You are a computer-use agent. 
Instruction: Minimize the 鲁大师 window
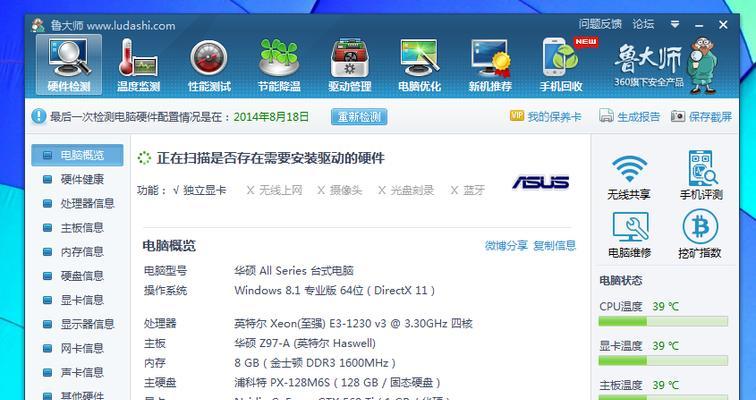point(699,25)
